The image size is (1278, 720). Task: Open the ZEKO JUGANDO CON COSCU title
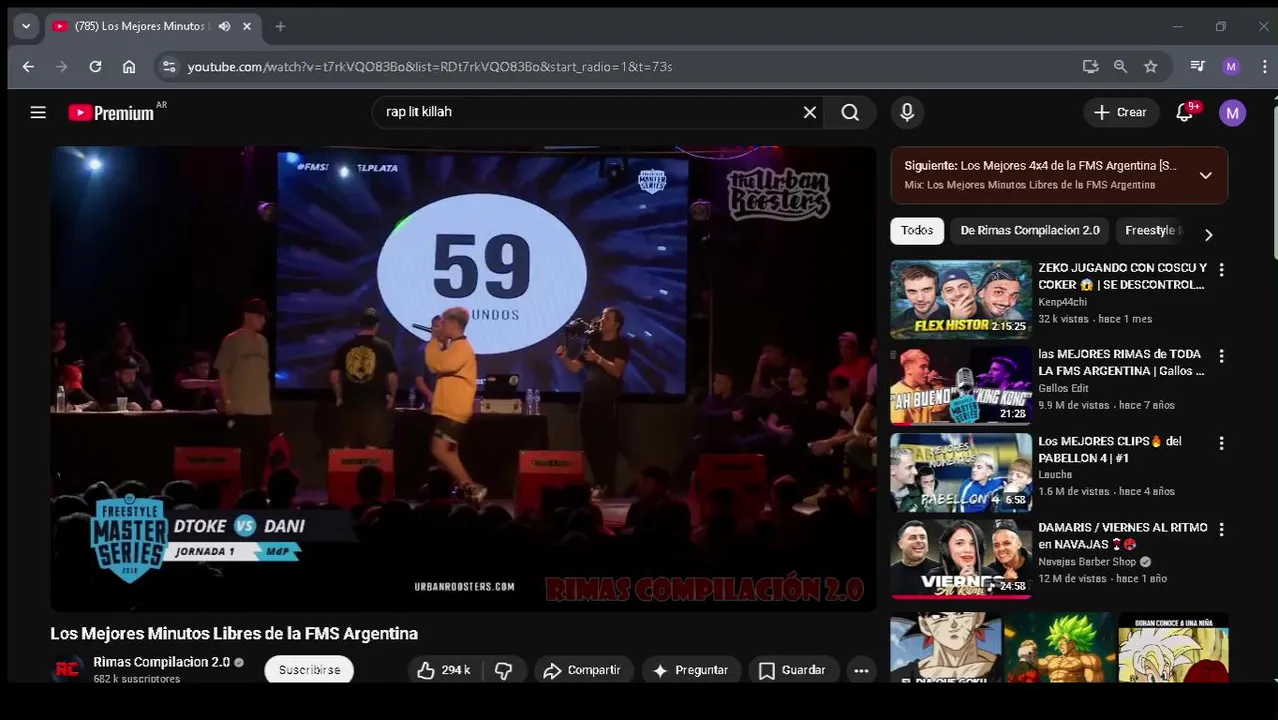1122,276
